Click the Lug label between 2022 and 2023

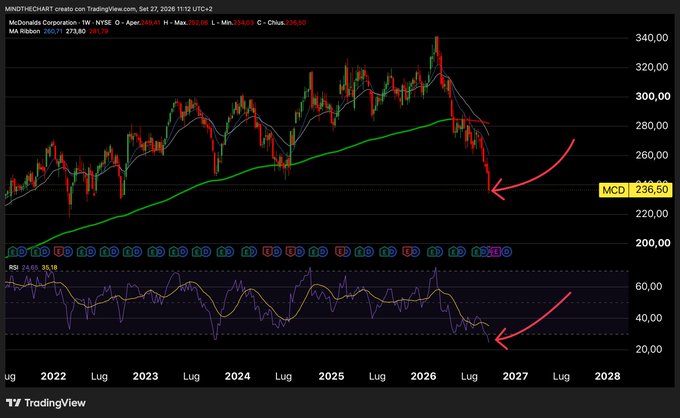click(99, 376)
